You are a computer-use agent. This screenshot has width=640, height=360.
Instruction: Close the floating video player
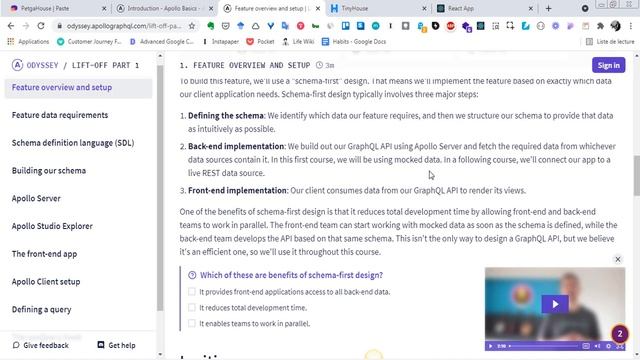click(x=618, y=259)
